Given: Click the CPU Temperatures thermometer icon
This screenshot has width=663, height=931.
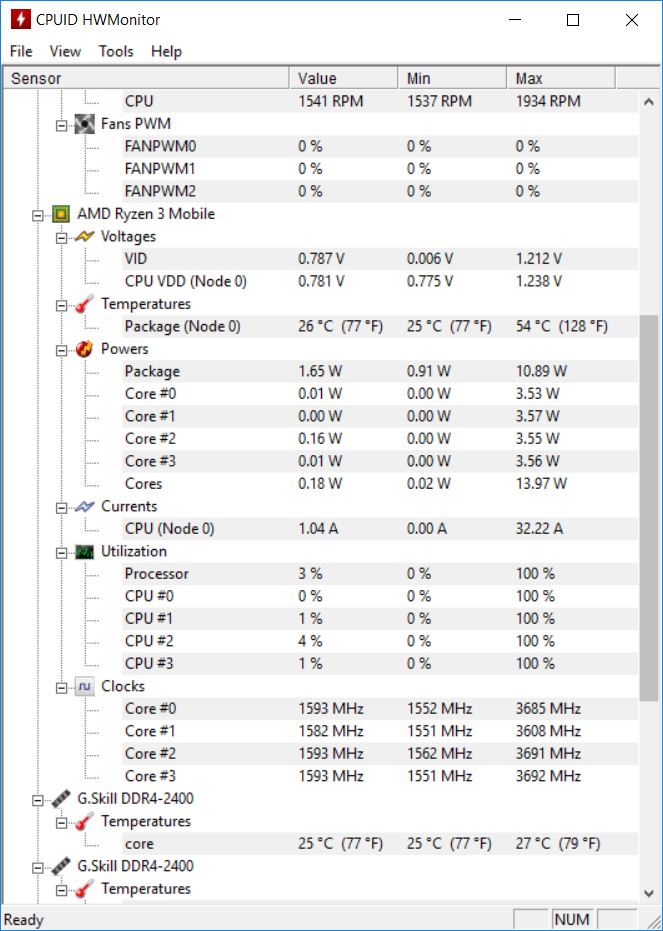Looking at the screenshot, I should pyautogui.click(x=85, y=304).
